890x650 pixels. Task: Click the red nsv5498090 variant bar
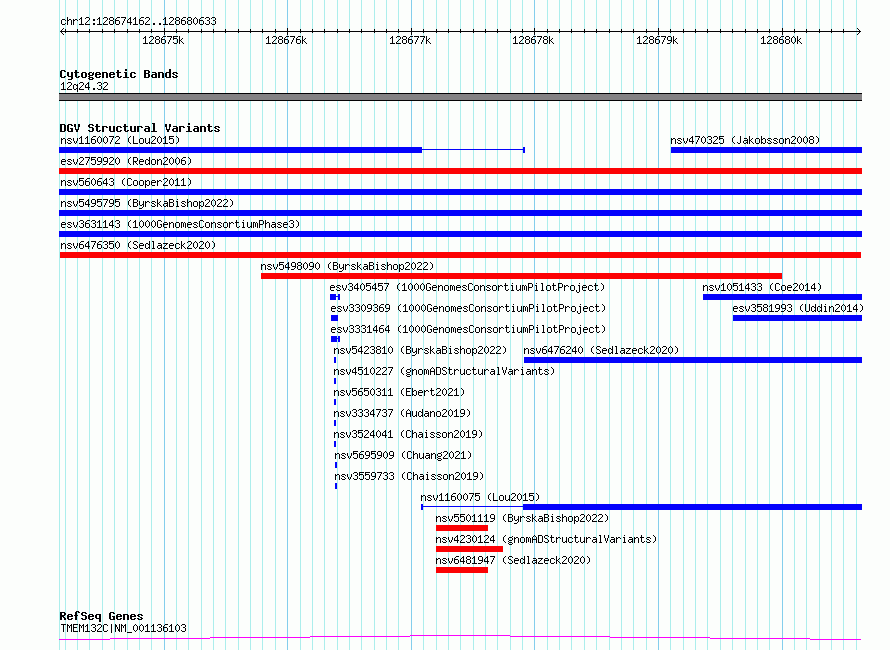click(x=521, y=276)
